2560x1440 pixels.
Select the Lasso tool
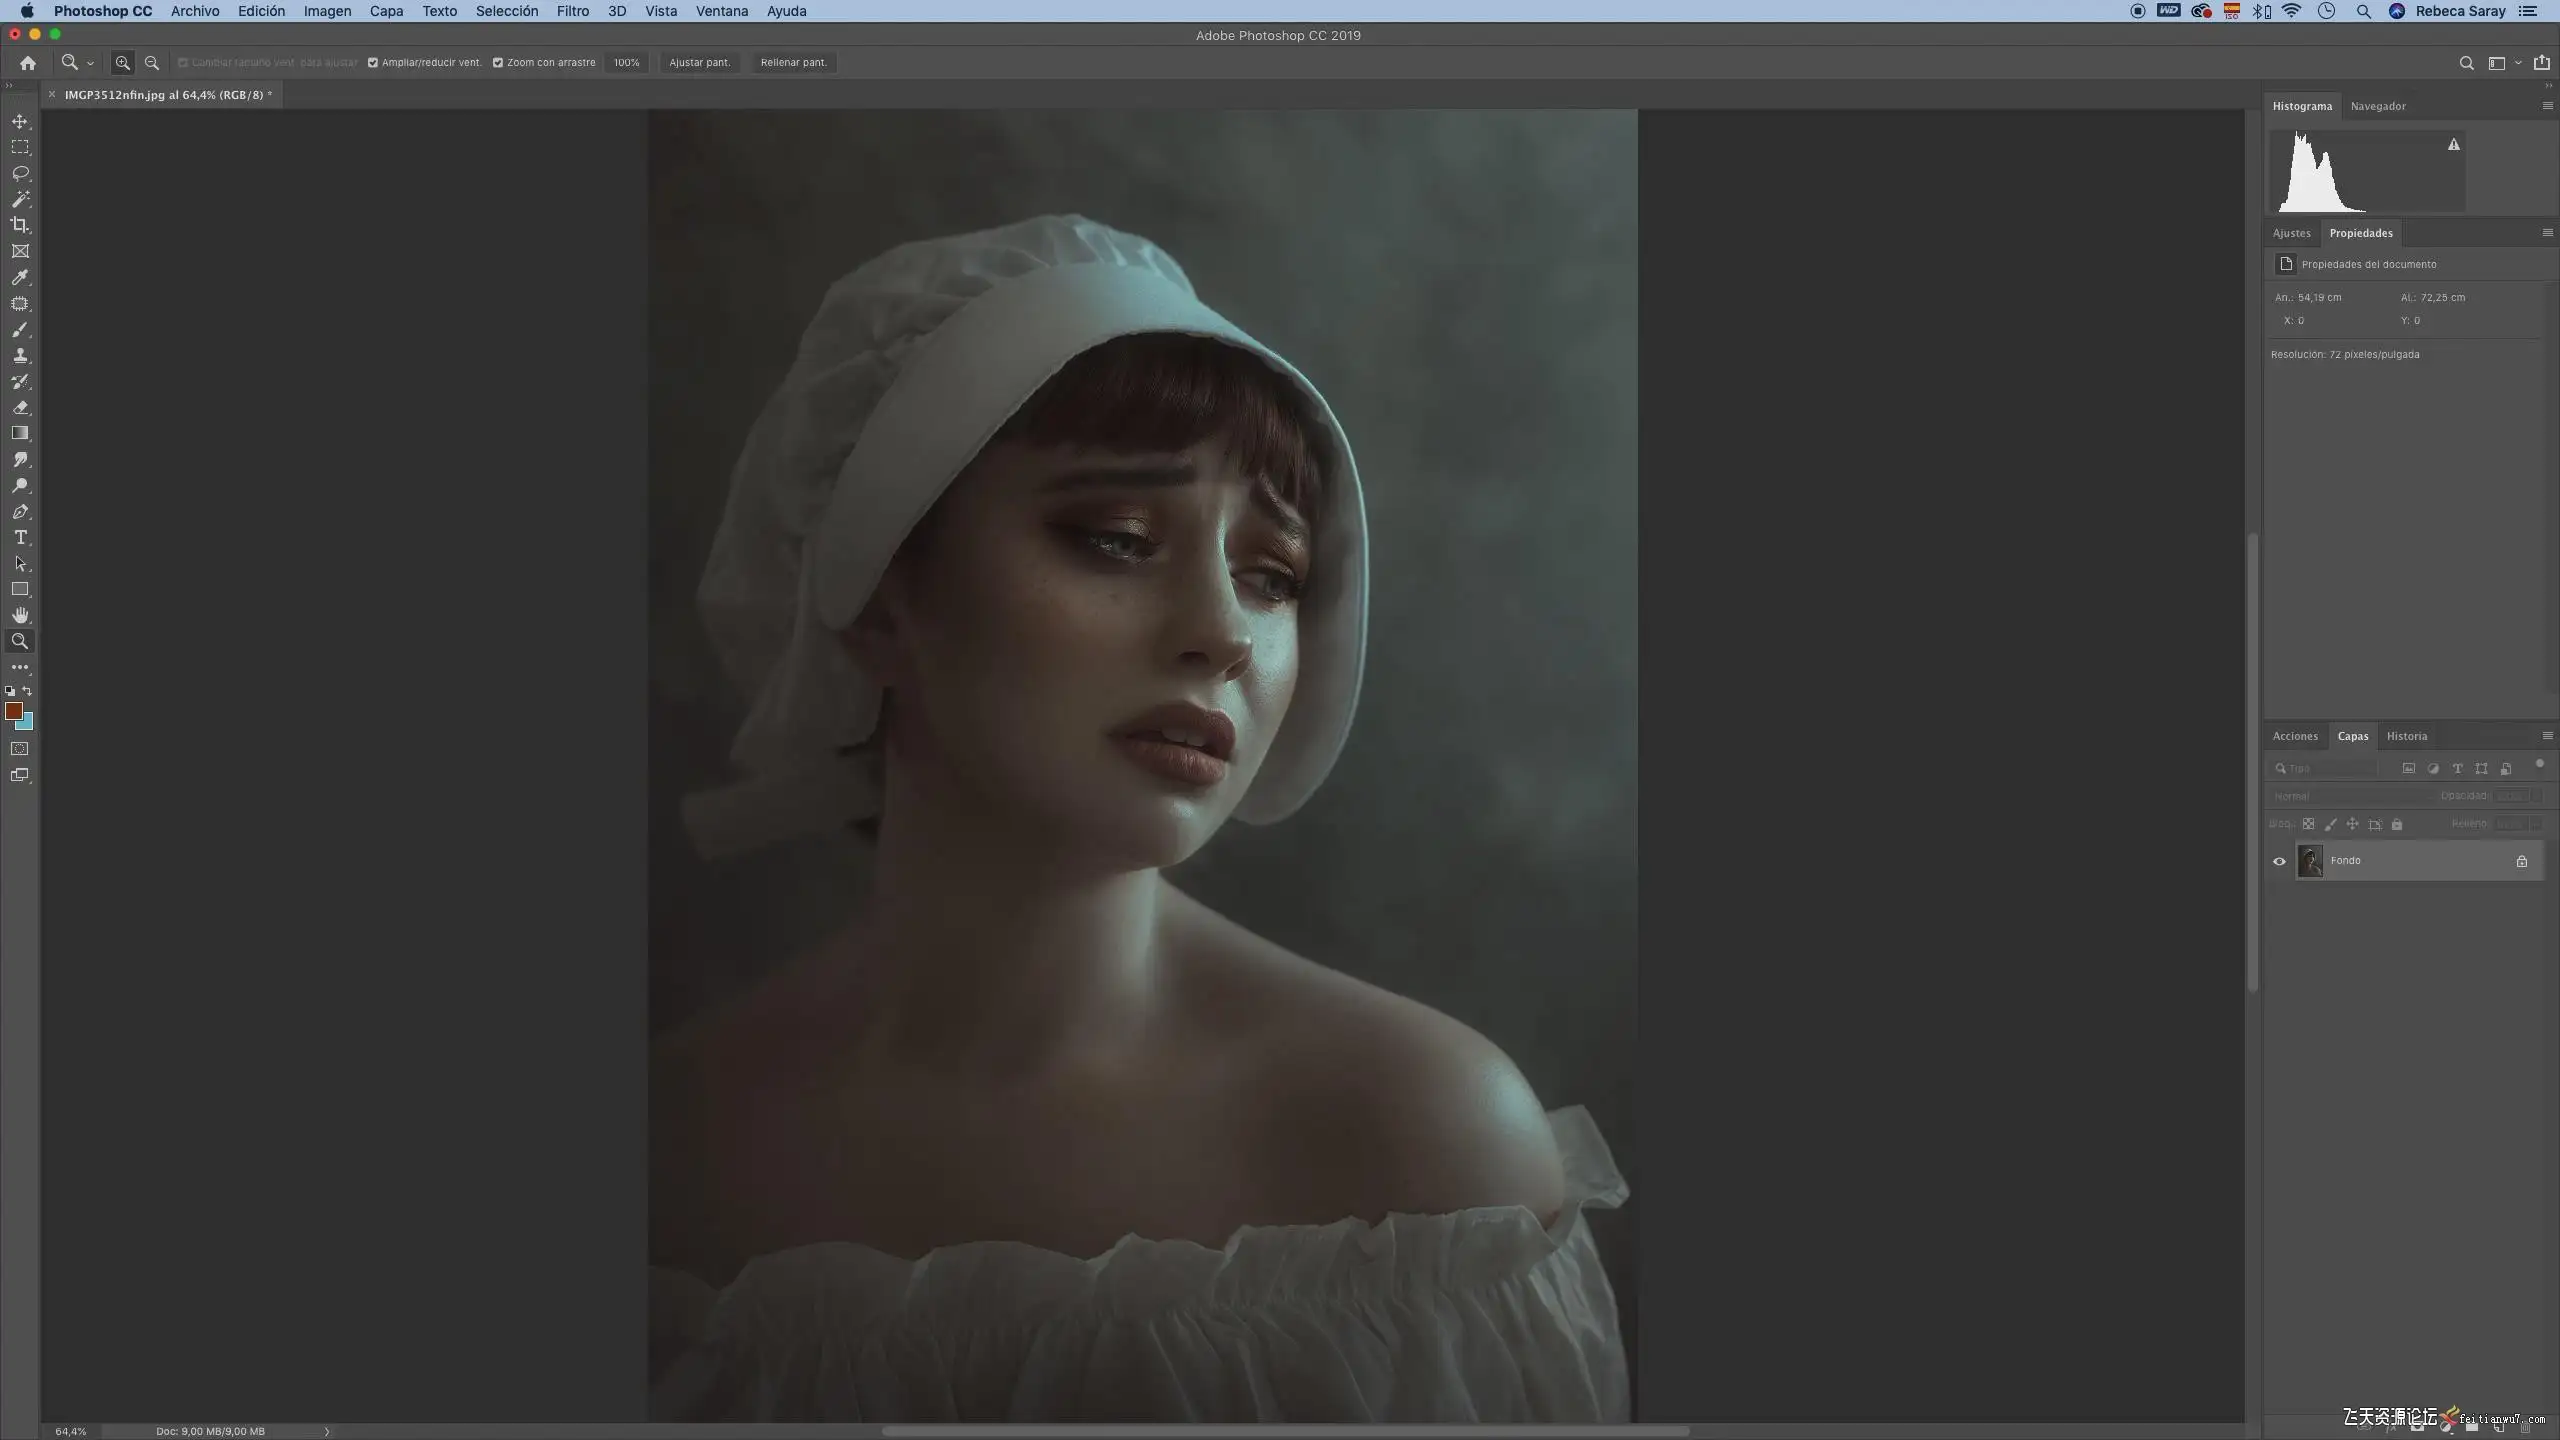pos(20,173)
